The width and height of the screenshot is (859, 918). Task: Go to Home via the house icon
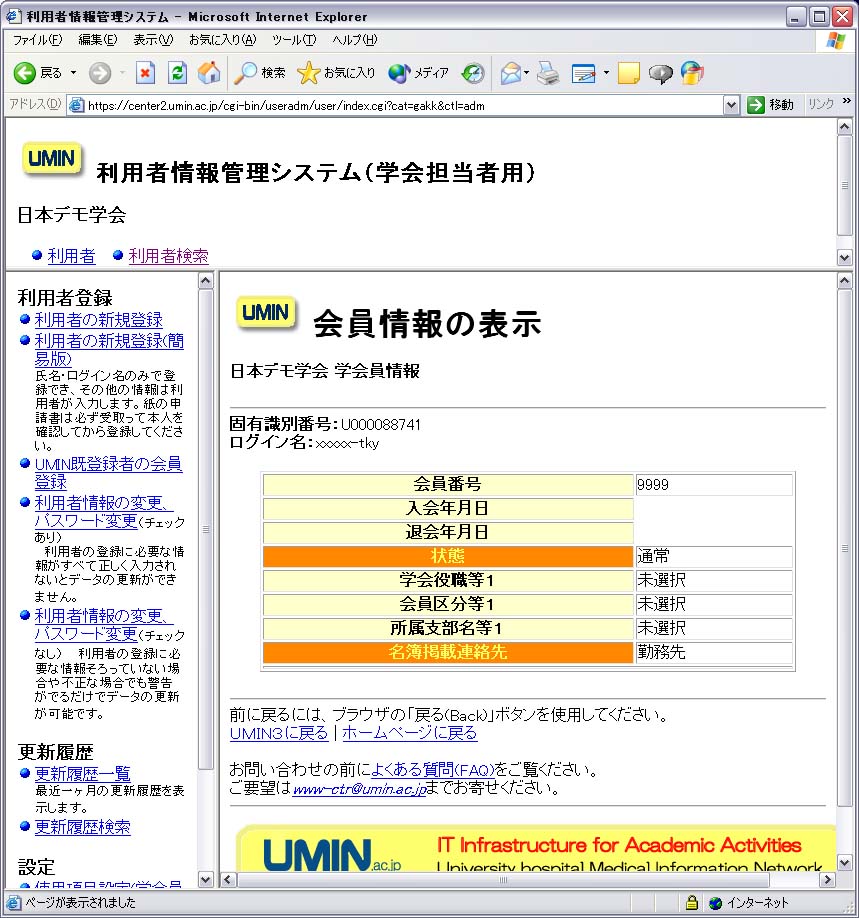point(209,73)
